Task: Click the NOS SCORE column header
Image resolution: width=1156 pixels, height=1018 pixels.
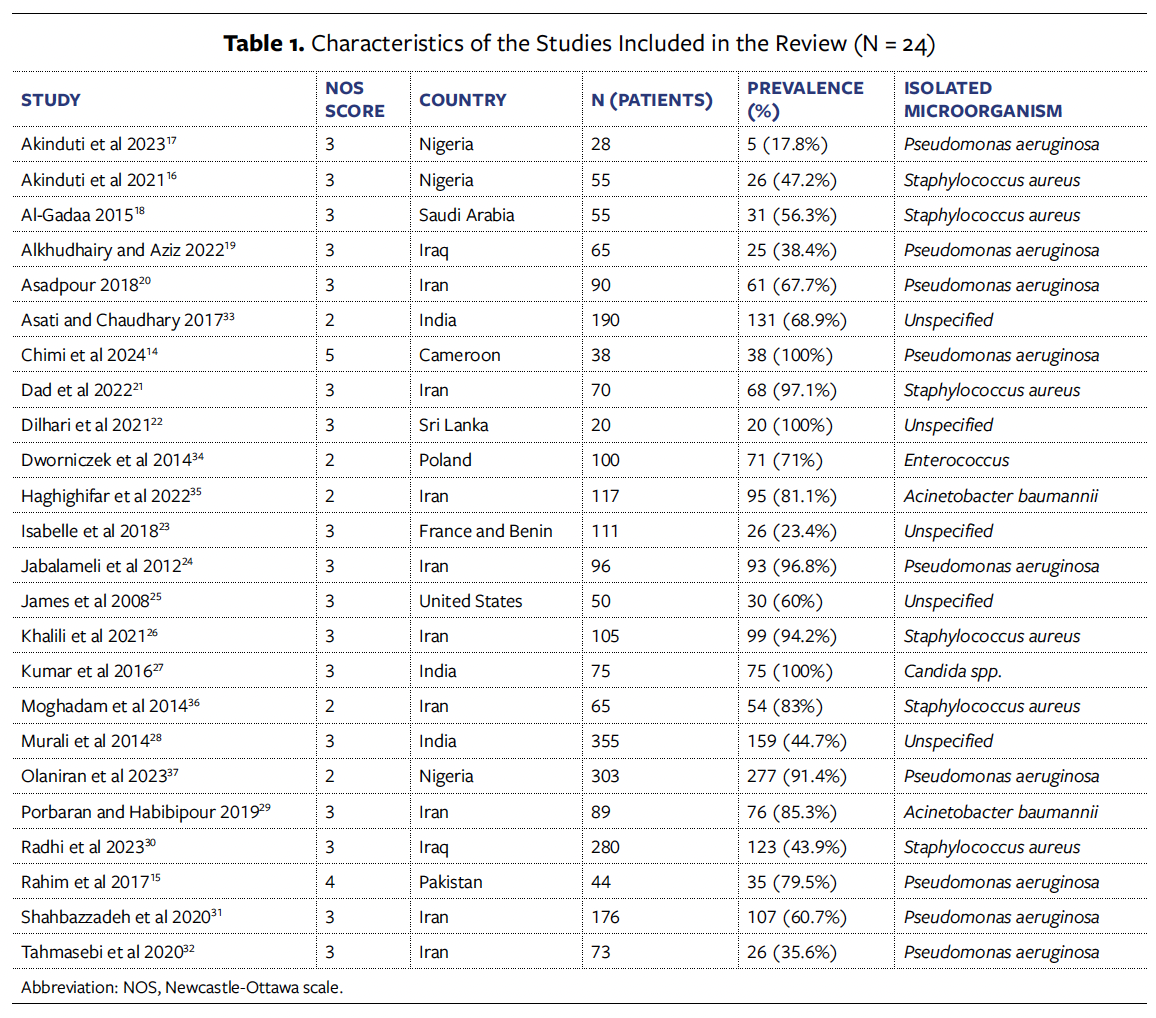Action: (x=354, y=100)
